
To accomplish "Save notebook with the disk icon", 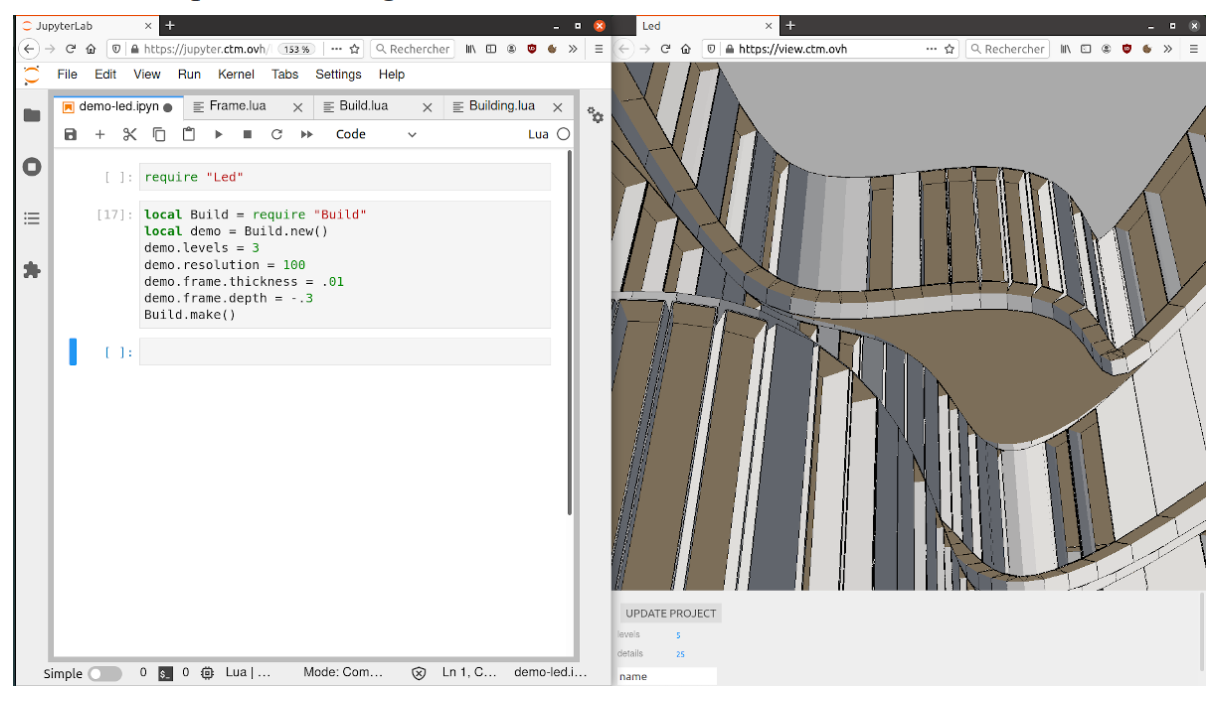I will [x=70, y=134].
